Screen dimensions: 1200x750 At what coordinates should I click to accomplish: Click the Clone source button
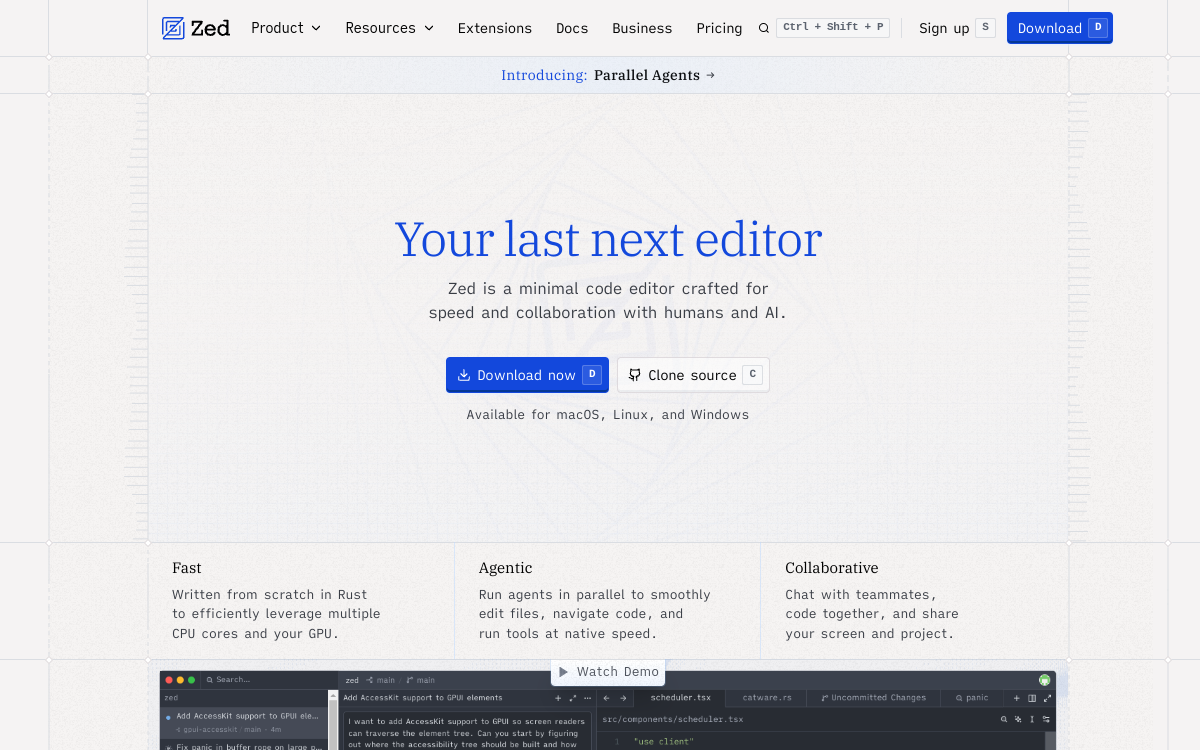click(x=693, y=375)
